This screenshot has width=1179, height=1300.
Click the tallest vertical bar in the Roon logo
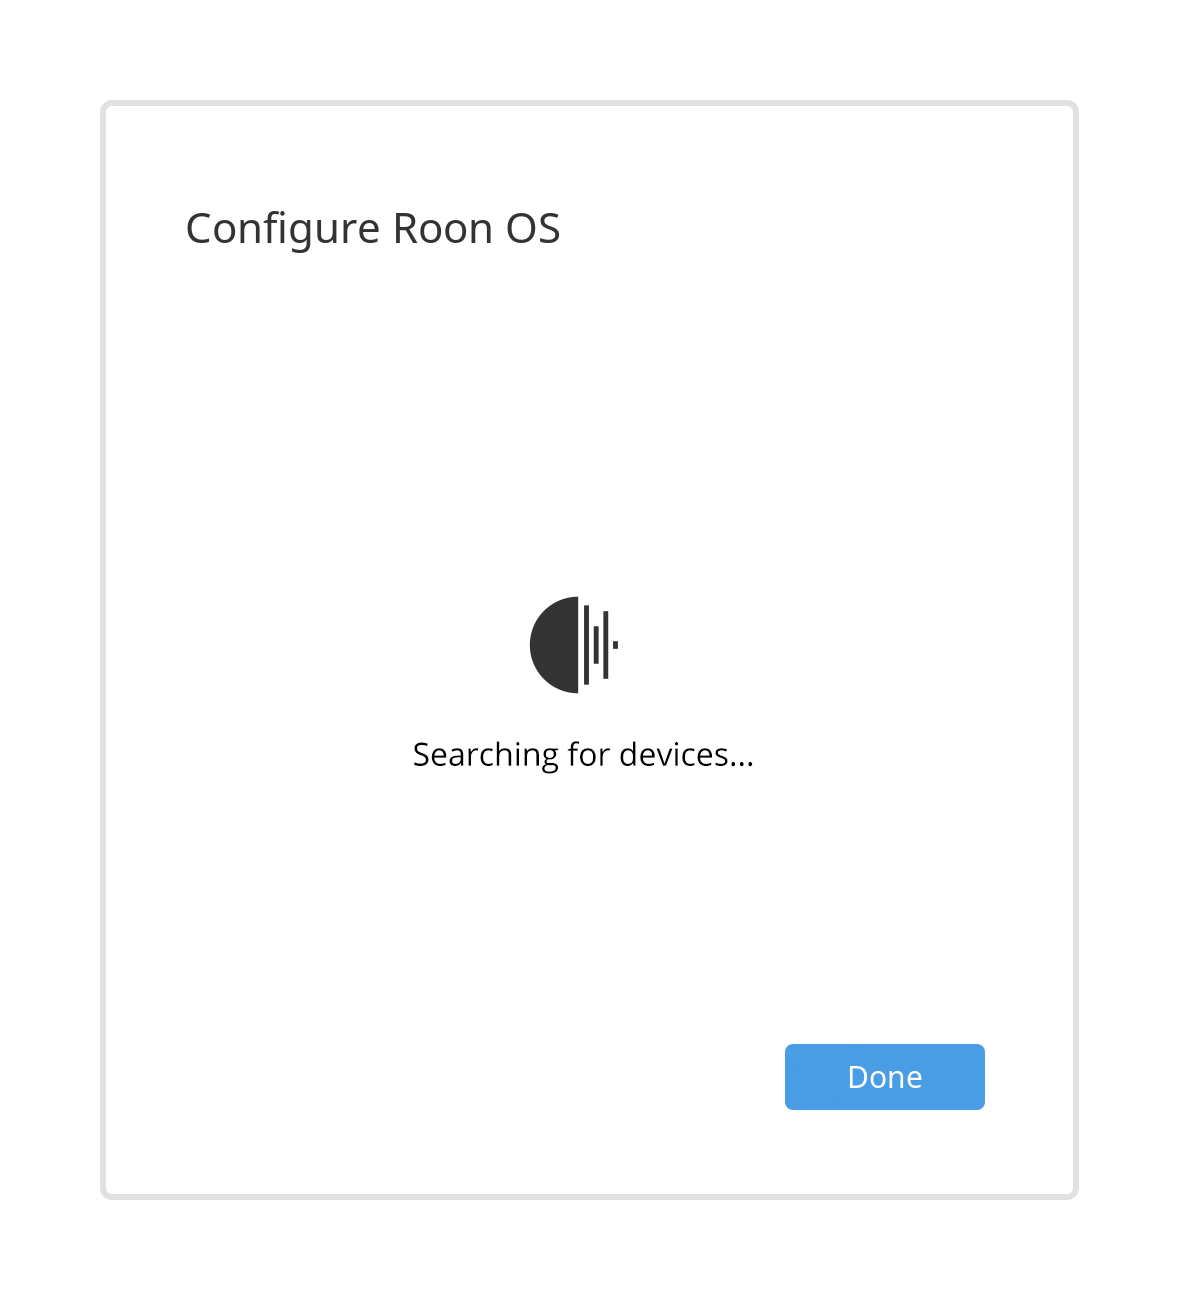pyautogui.click(x=587, y=645)
